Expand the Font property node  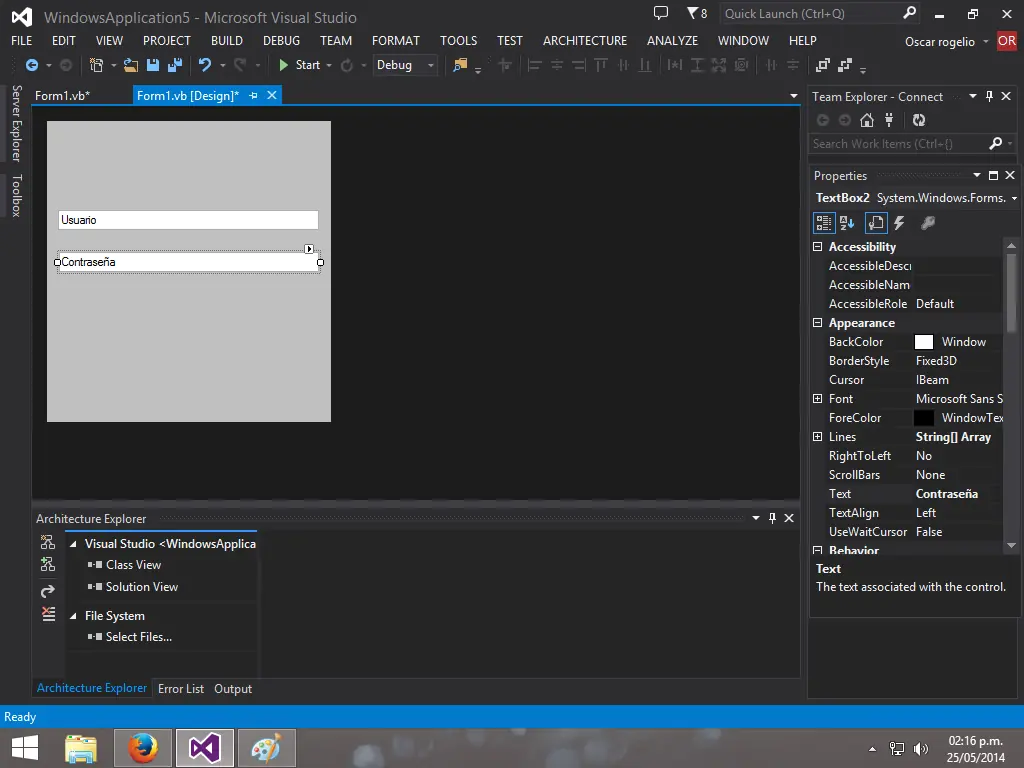click(x=817, y=399)
